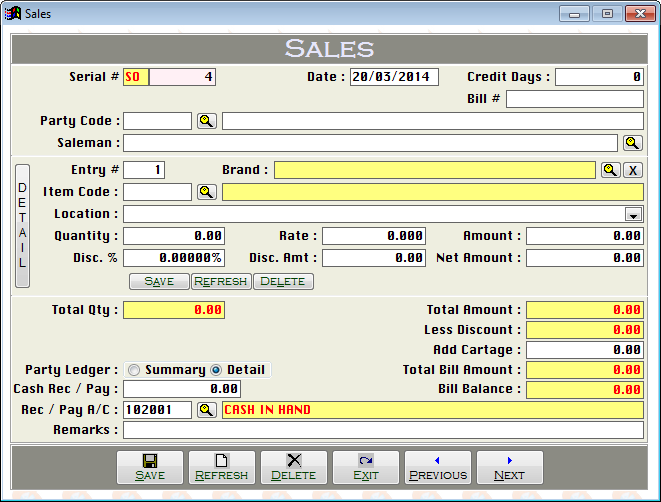
Task: Save the sales invoice from bottom toolbar
Action: point(150,467)
